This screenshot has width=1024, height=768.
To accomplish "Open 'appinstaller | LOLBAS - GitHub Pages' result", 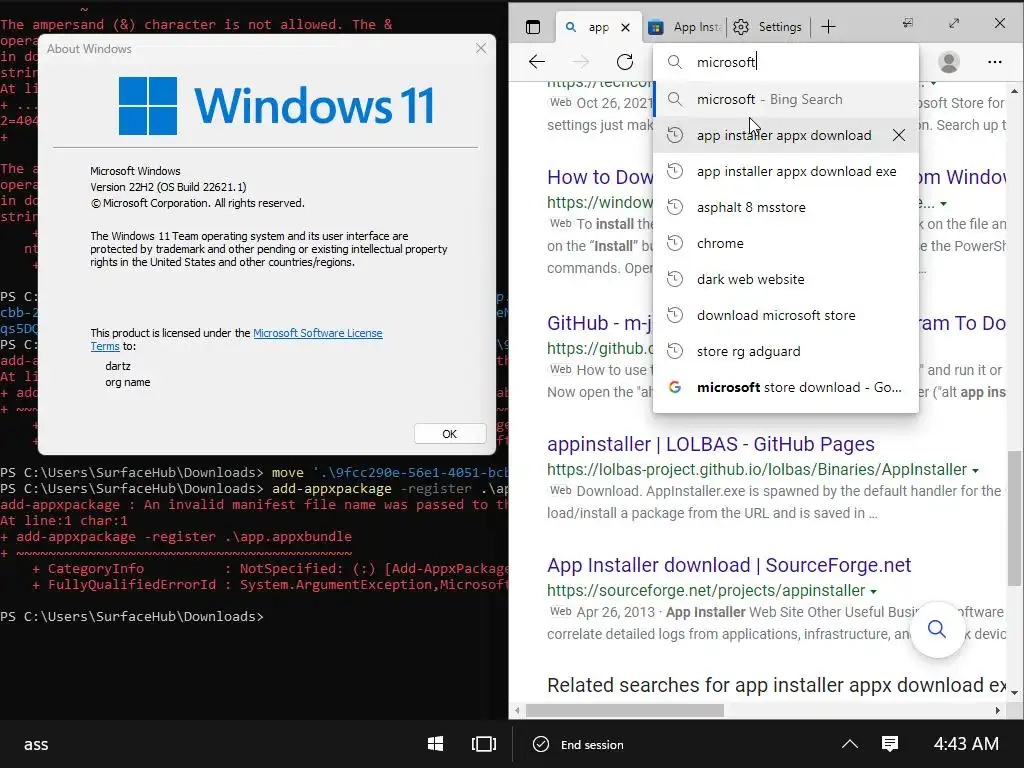I will point(711,444).
